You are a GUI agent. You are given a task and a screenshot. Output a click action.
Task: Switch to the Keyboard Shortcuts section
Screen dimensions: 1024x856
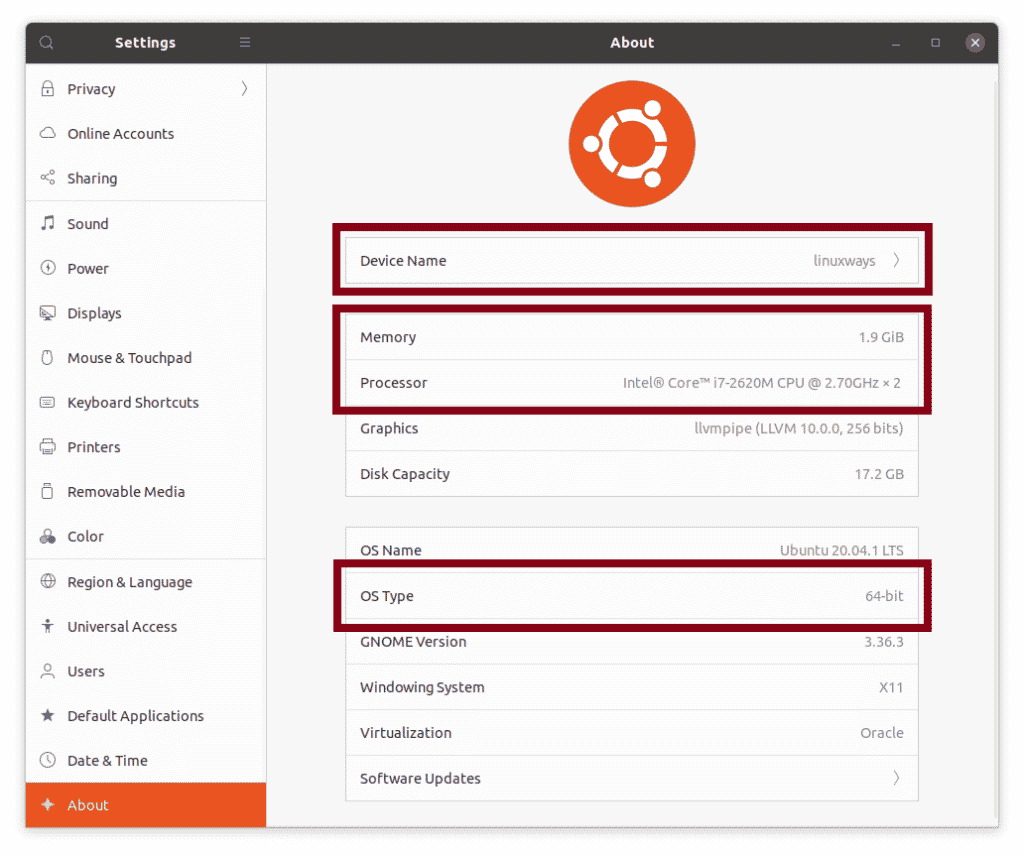coord(131,402)
